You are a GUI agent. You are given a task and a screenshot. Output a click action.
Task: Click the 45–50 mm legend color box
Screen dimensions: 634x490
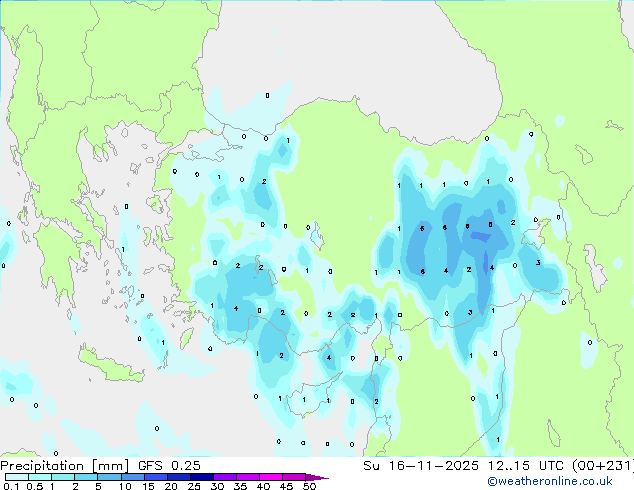click(294, 477)
